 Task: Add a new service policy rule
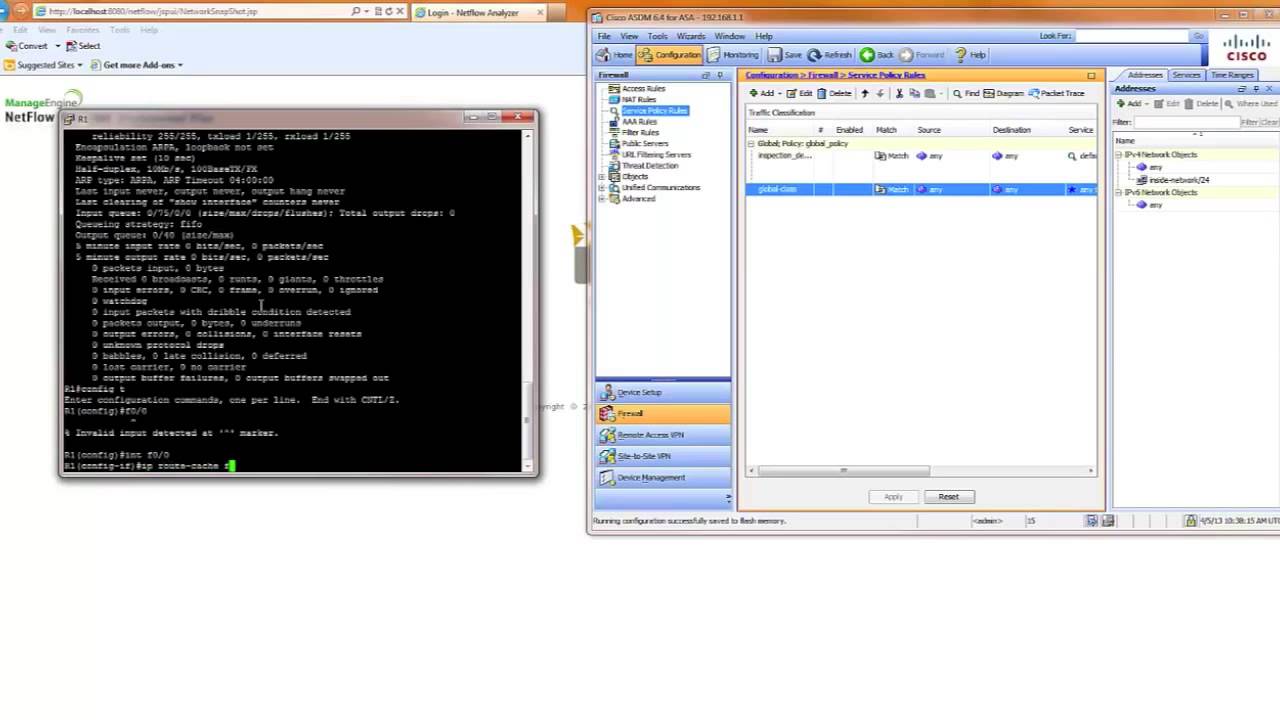(x=762, y=93)
